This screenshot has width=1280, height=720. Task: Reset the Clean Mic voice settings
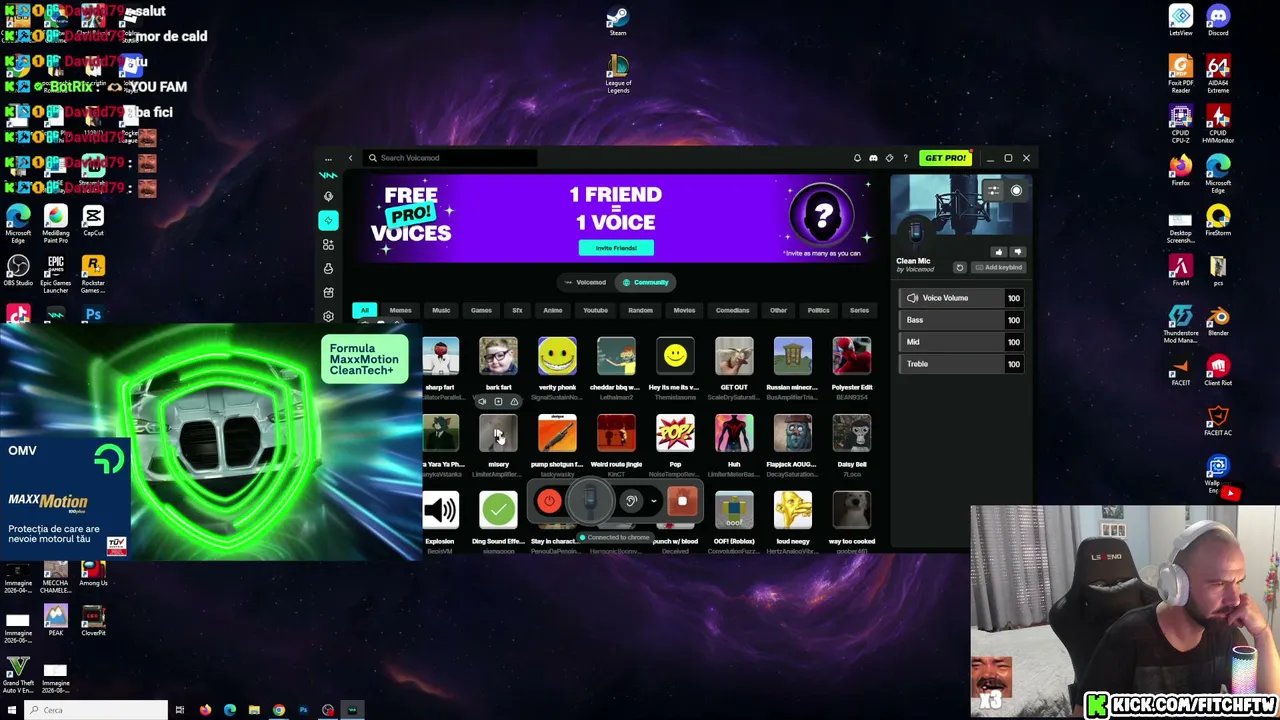coord(960,268)
